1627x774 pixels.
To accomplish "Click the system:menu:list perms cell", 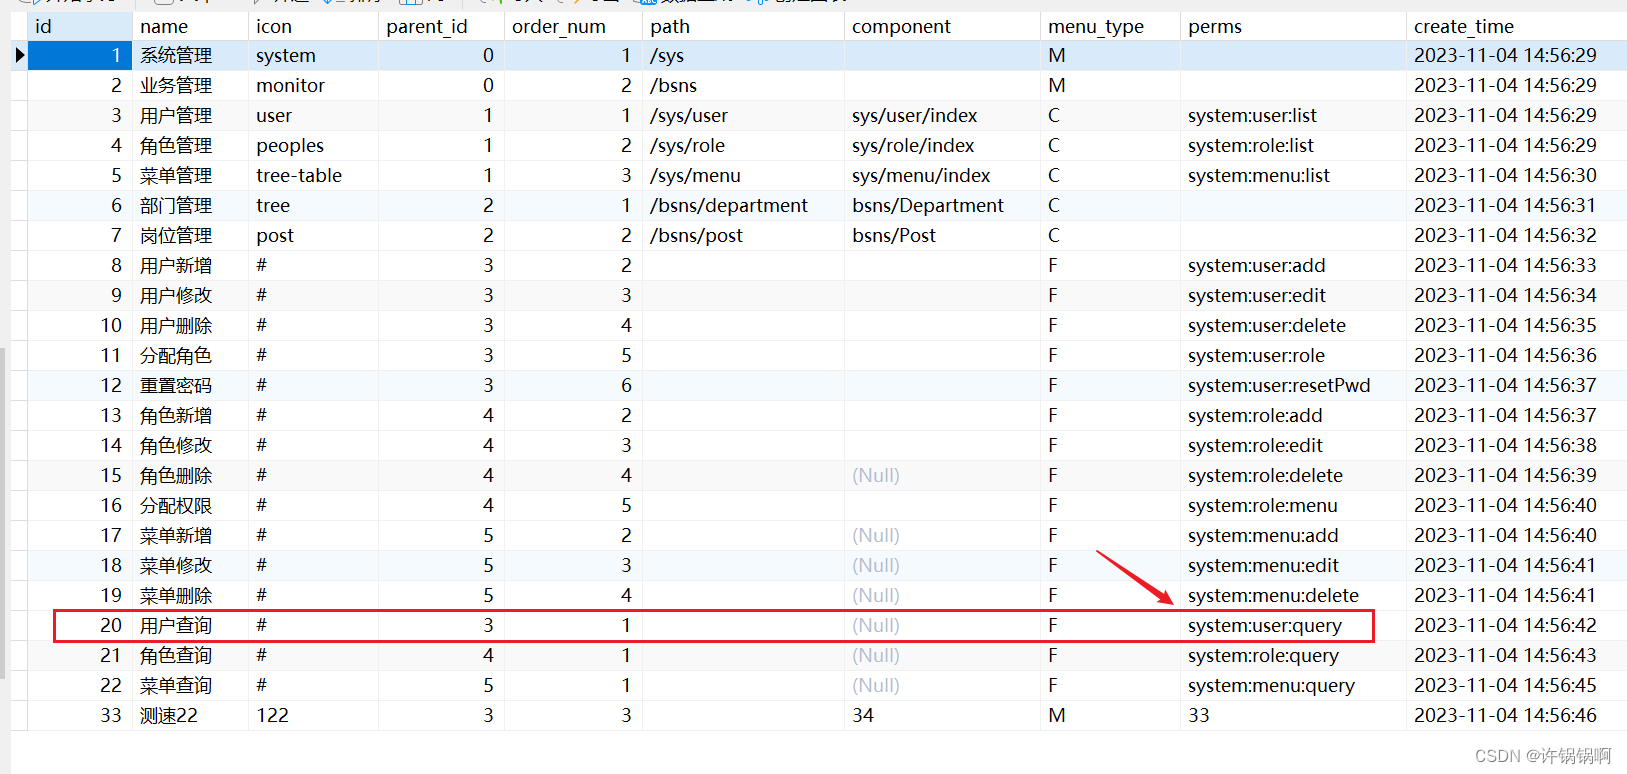I will [x=1293, y=176].
